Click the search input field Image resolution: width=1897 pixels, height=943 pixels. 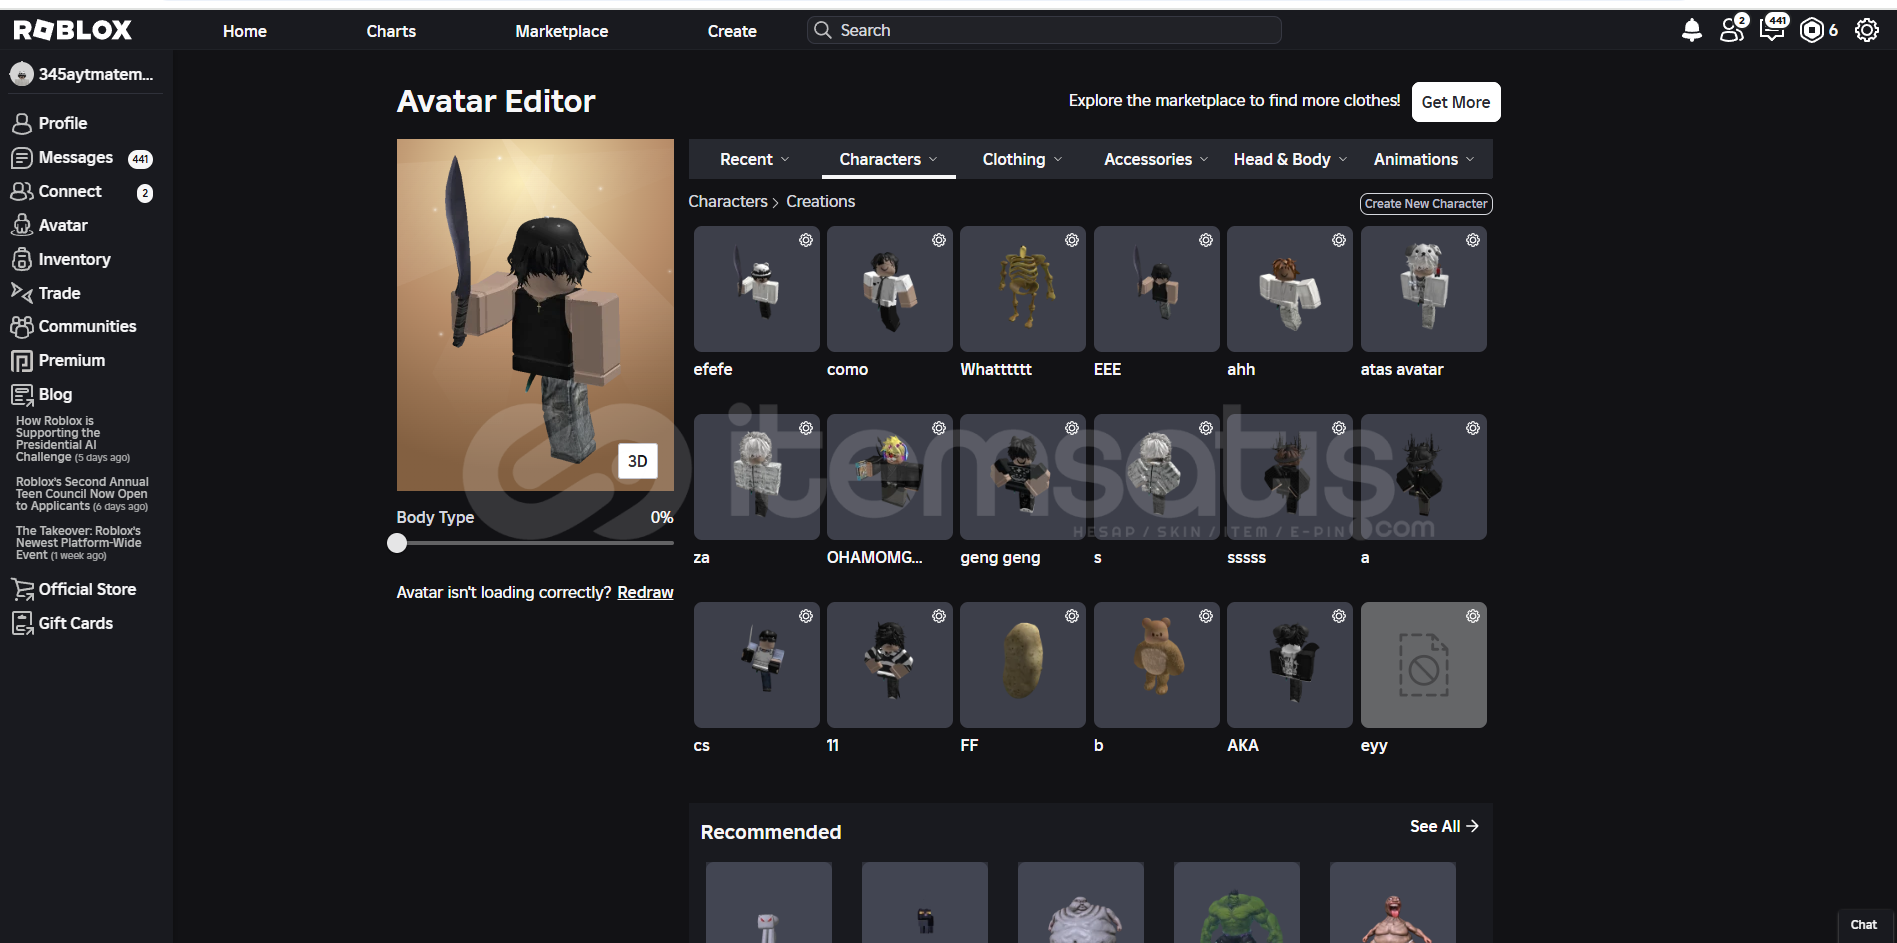point(1044,30)
